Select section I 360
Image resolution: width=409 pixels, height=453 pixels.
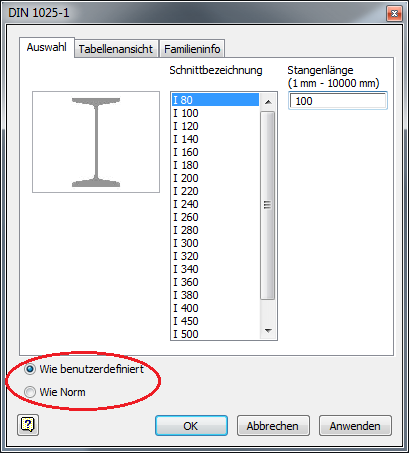pos(215,282)
